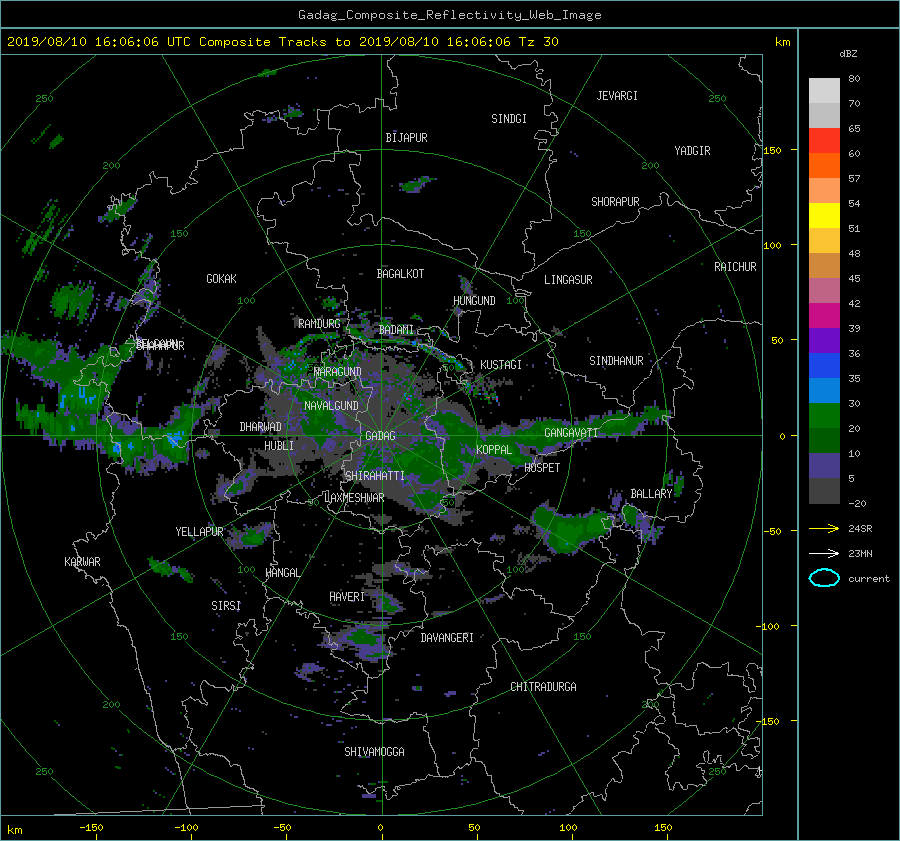Click the KARWAR city label
The width and height of the screenshot is (900, 841).
(82, 562)
